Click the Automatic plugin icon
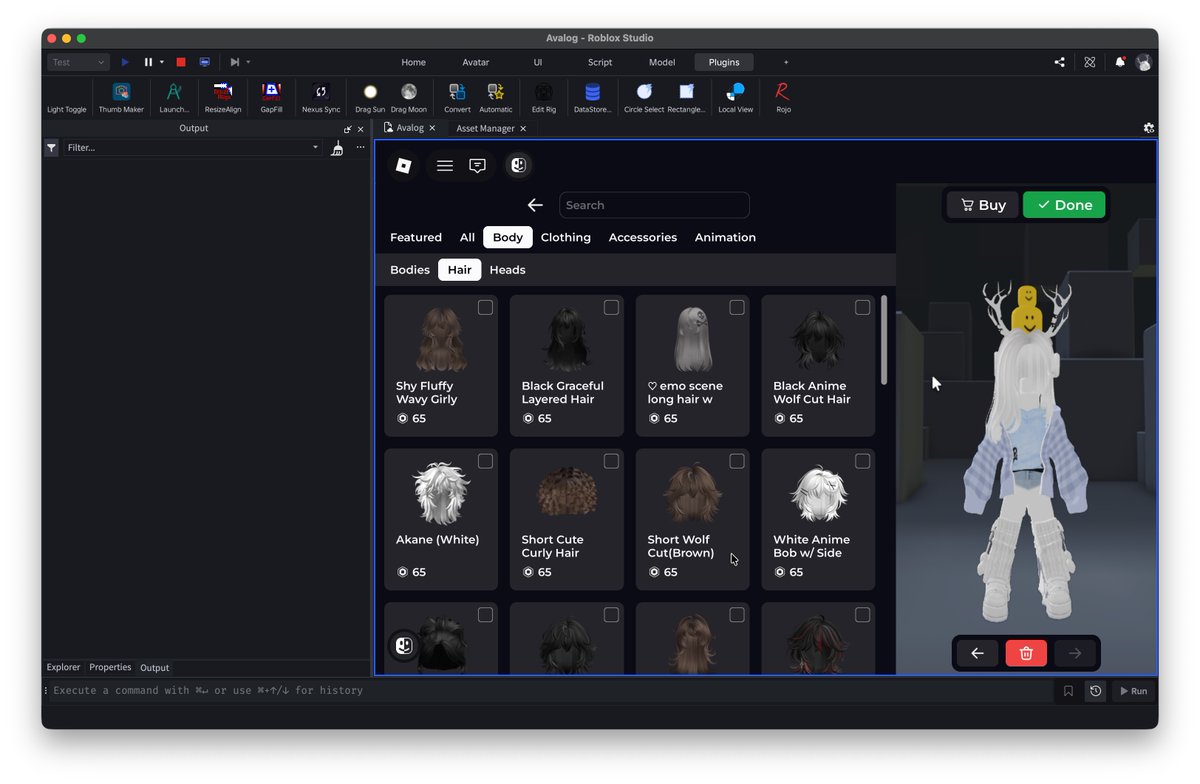 click(496, 98)
